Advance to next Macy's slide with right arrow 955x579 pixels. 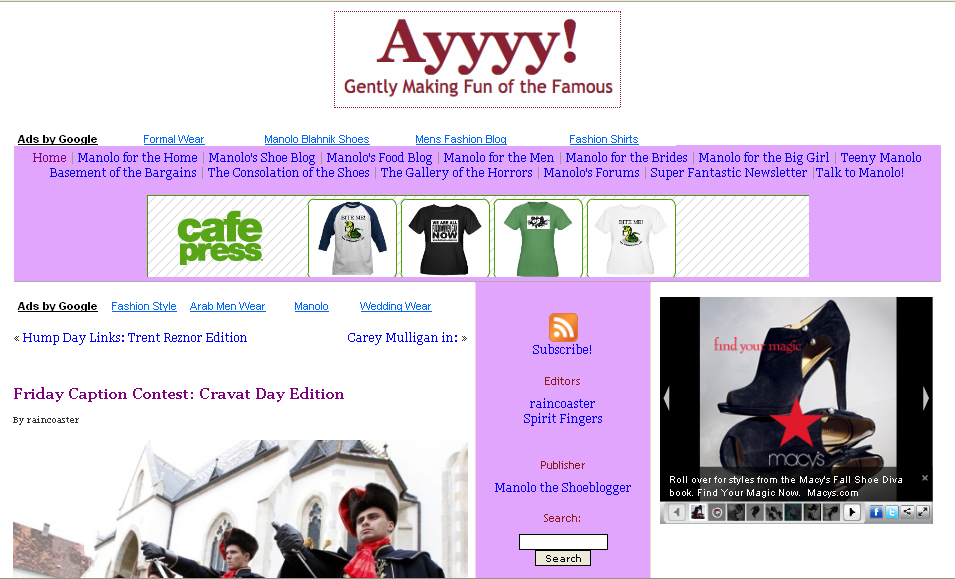point(925,398)
